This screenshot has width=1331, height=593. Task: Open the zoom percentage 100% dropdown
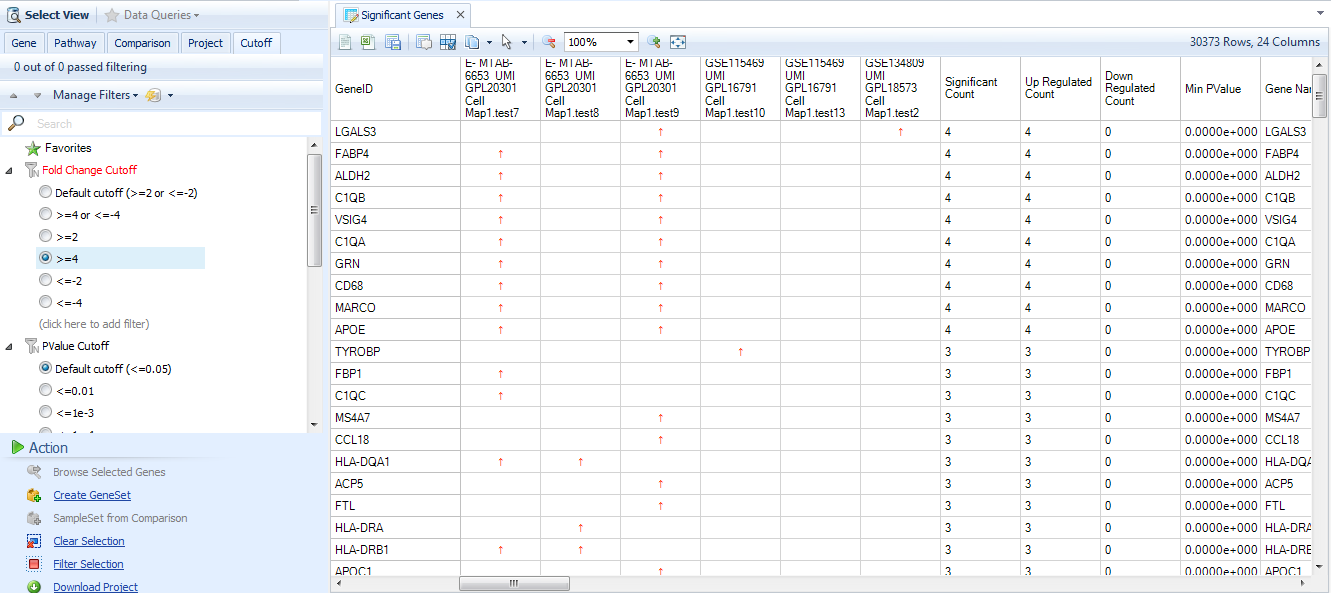(630, 42)
